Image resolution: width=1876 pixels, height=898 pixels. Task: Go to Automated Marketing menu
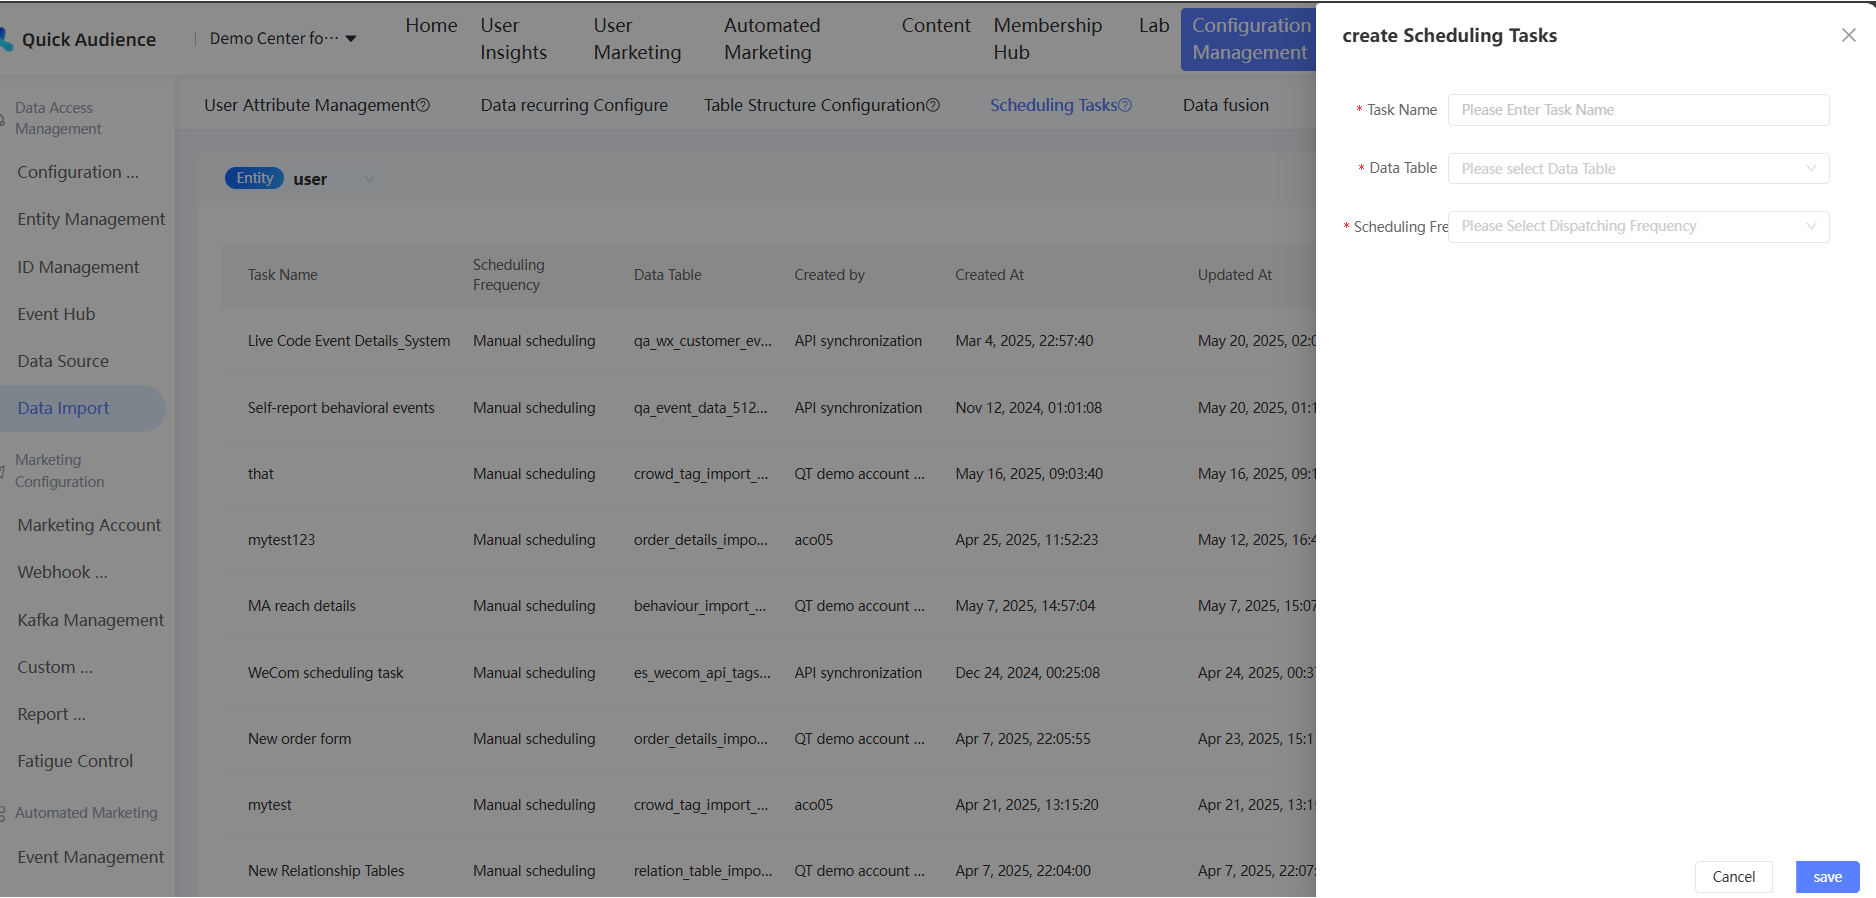(x=772, y=39)
